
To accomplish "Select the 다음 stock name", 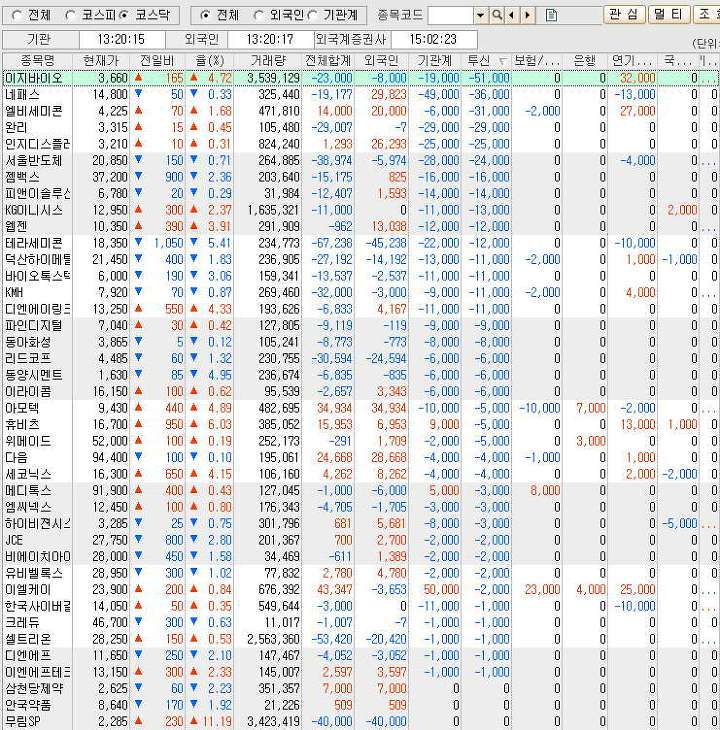I will click(16, 458).
